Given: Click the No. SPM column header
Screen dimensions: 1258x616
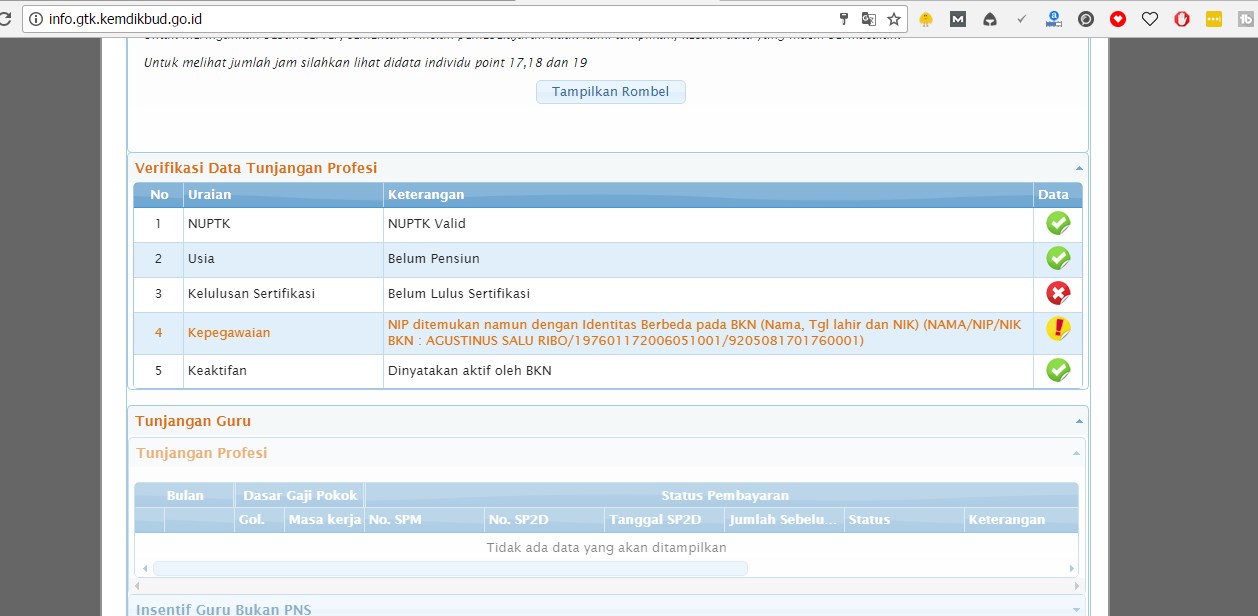Looking at the screenshot, I should [424, 520].
